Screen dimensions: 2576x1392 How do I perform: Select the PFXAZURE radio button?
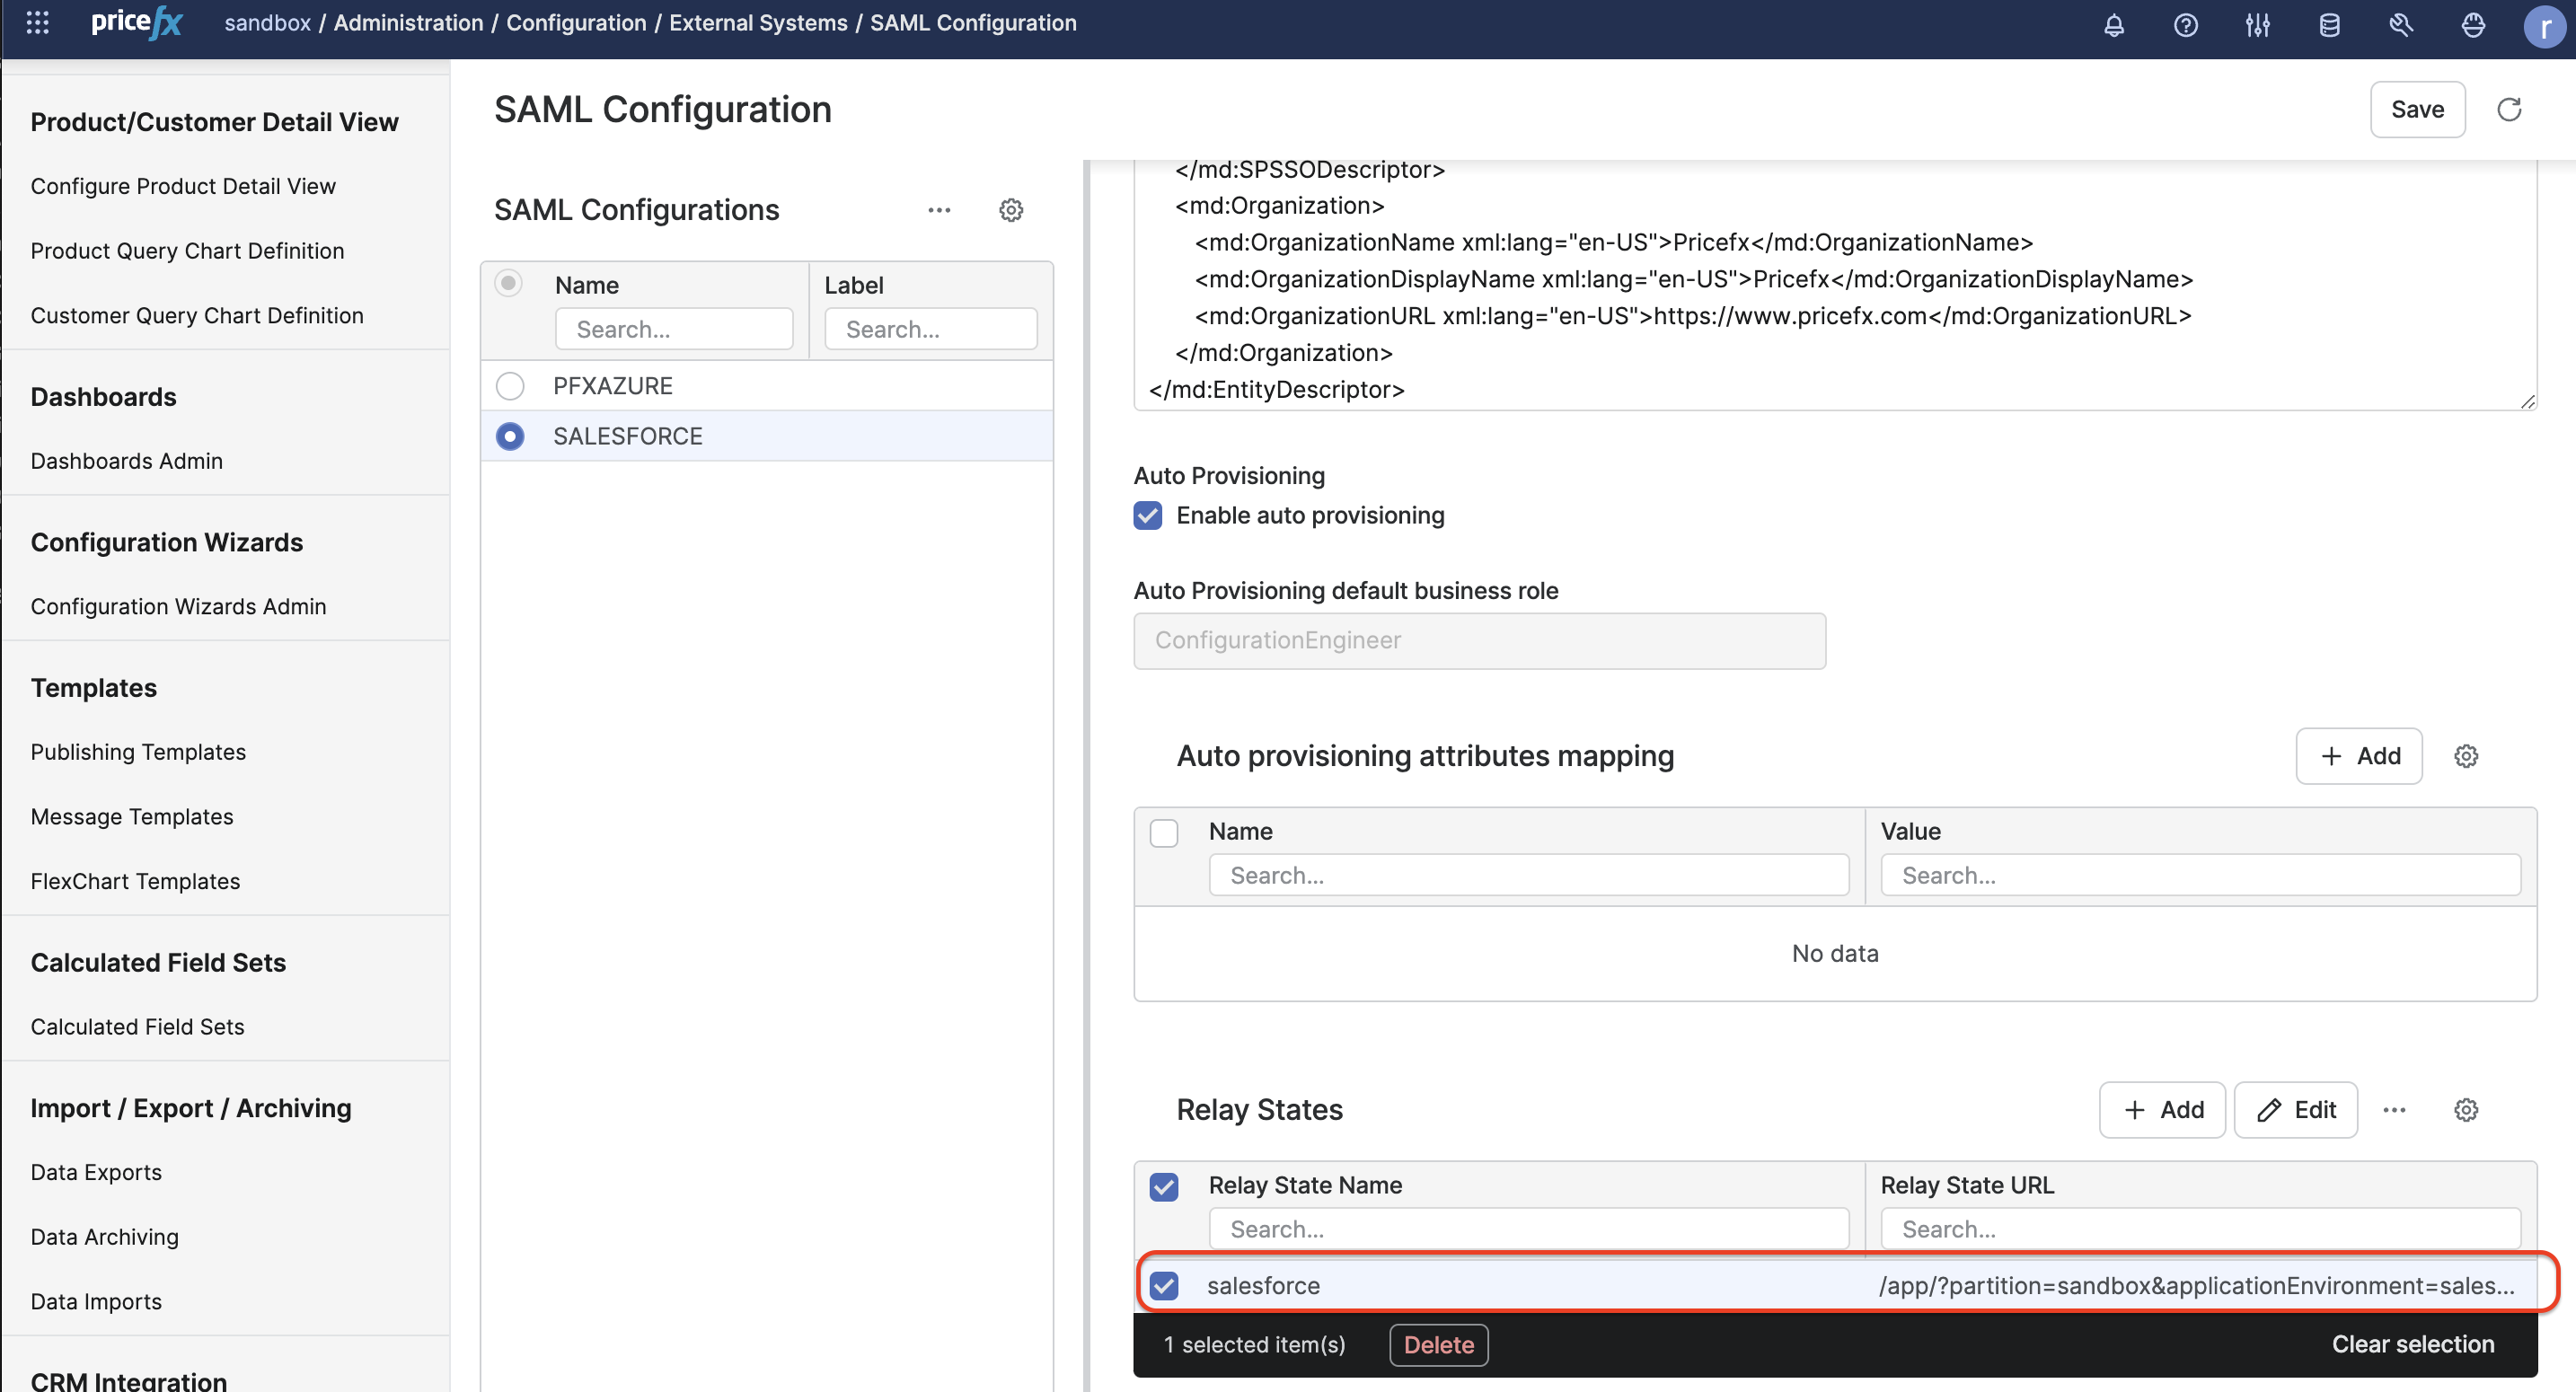tap(510, 386)
